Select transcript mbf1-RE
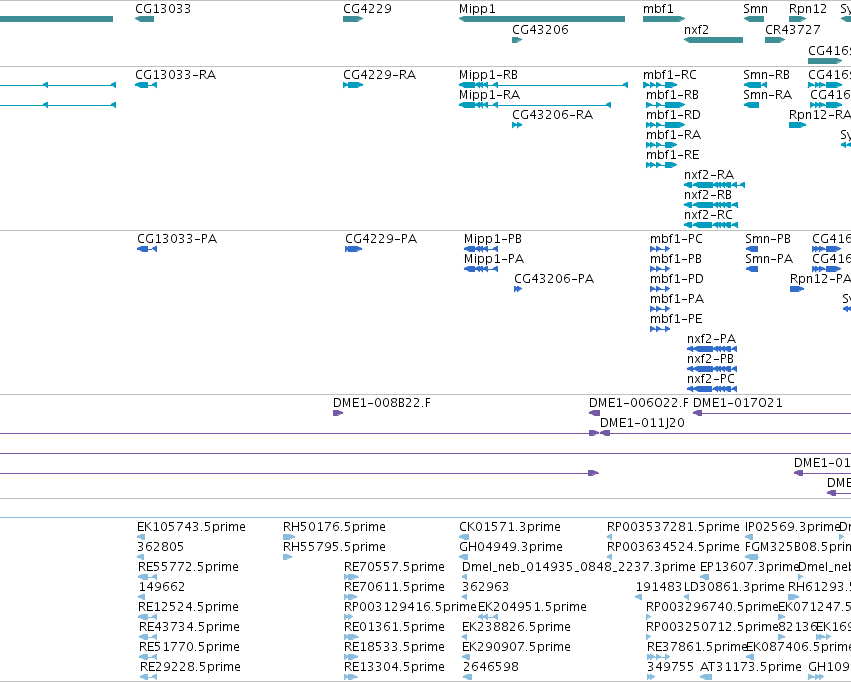Viewport: 851px width, 682px height. [662, 165]
